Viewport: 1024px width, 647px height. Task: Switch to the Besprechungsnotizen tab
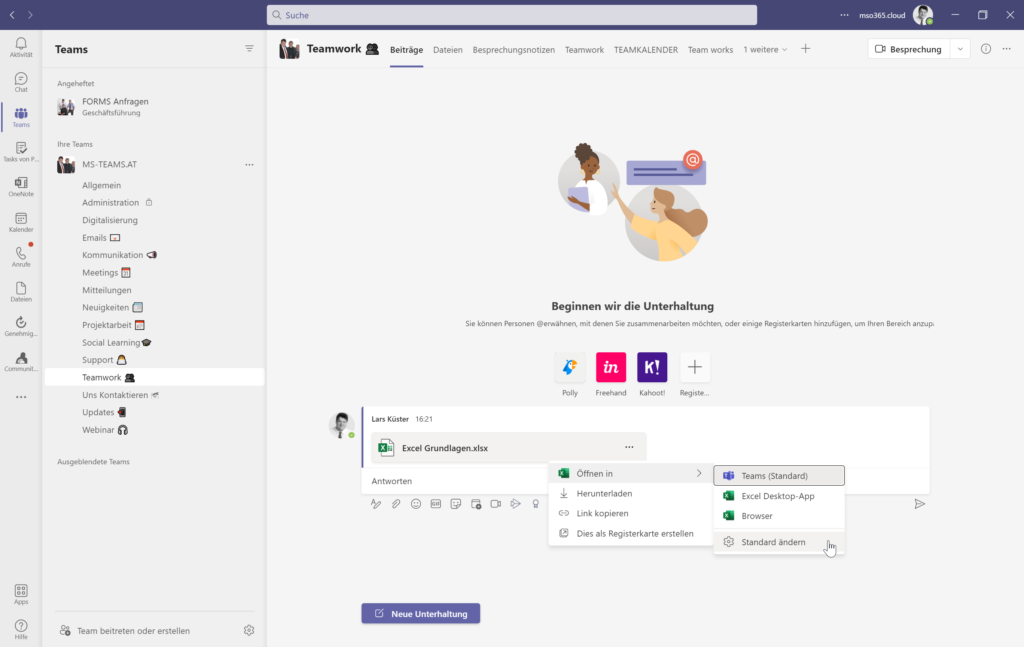513,50
